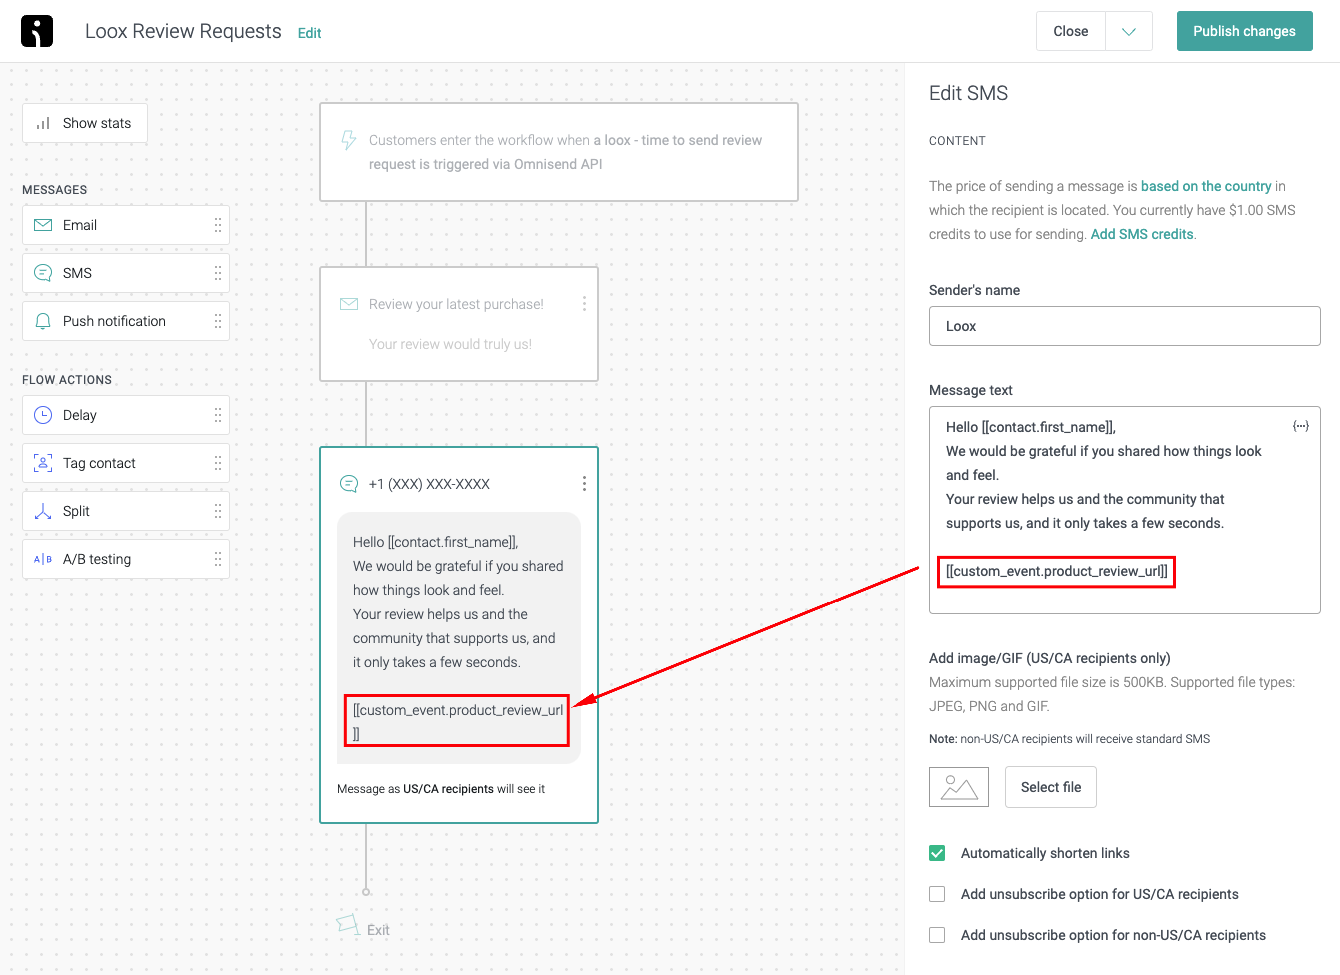Insert personalization tag via message text icon
The image size is (1340, 975).
click(x=1301, y=426)
